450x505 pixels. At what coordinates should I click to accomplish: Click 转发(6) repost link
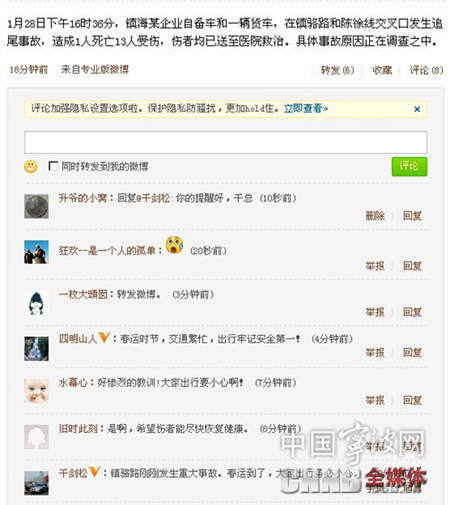[337, 70]
